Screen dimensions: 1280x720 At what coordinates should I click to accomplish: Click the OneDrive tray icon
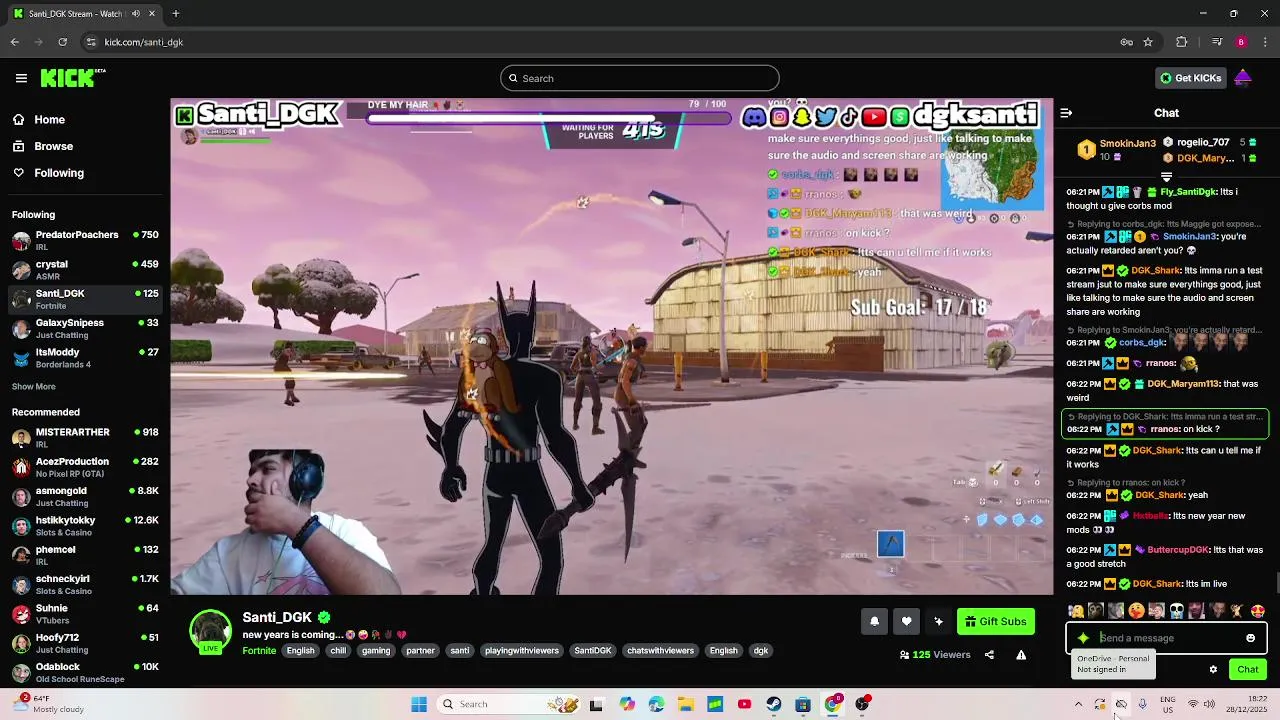(x=1121, y=704)
